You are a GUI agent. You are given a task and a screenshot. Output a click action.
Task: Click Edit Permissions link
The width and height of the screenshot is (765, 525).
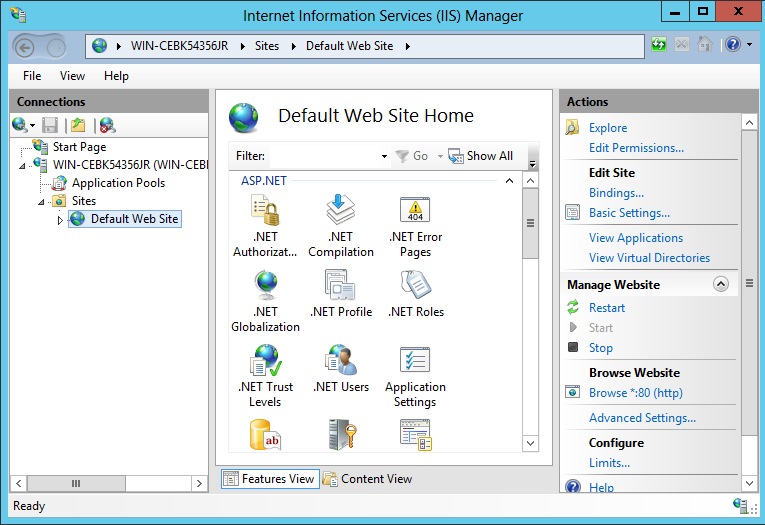(636, 148)
